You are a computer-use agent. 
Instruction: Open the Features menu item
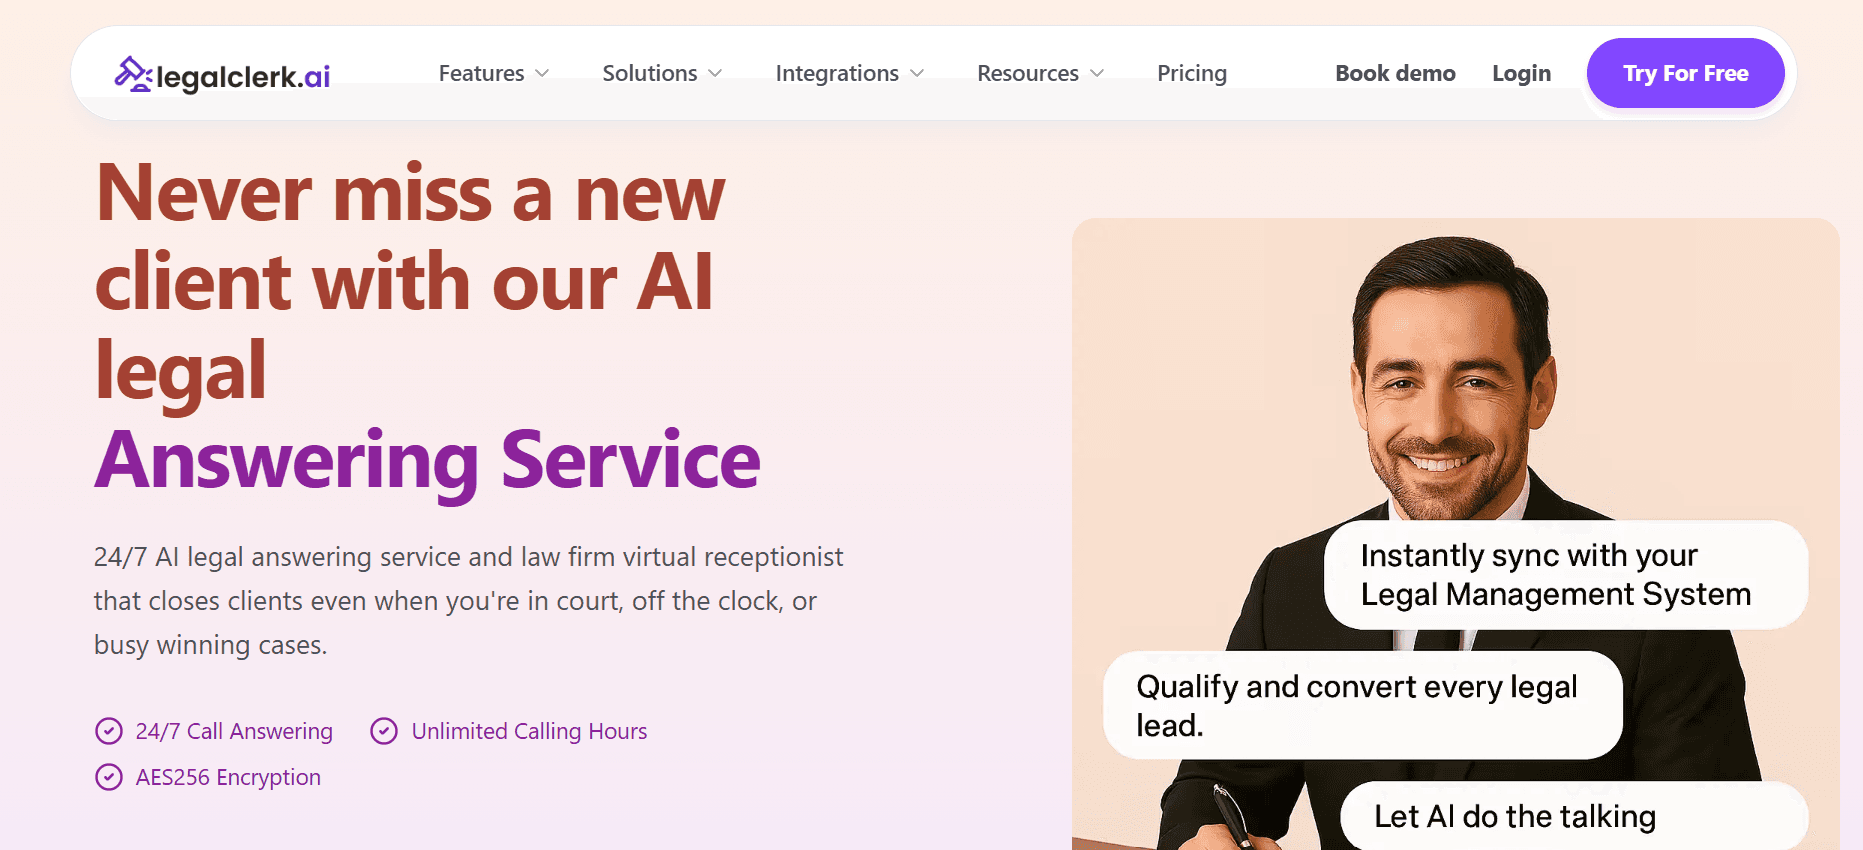tap(481, 73)
